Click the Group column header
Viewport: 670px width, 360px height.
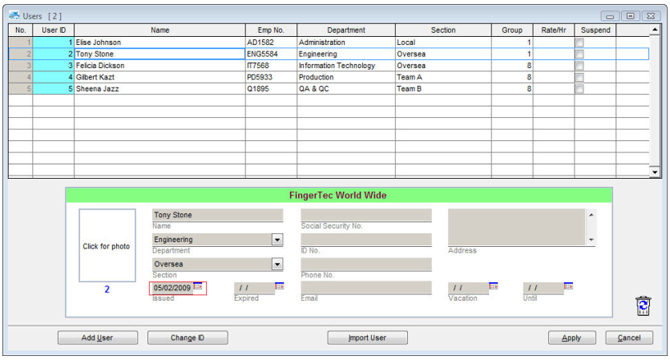click(512, 30)
